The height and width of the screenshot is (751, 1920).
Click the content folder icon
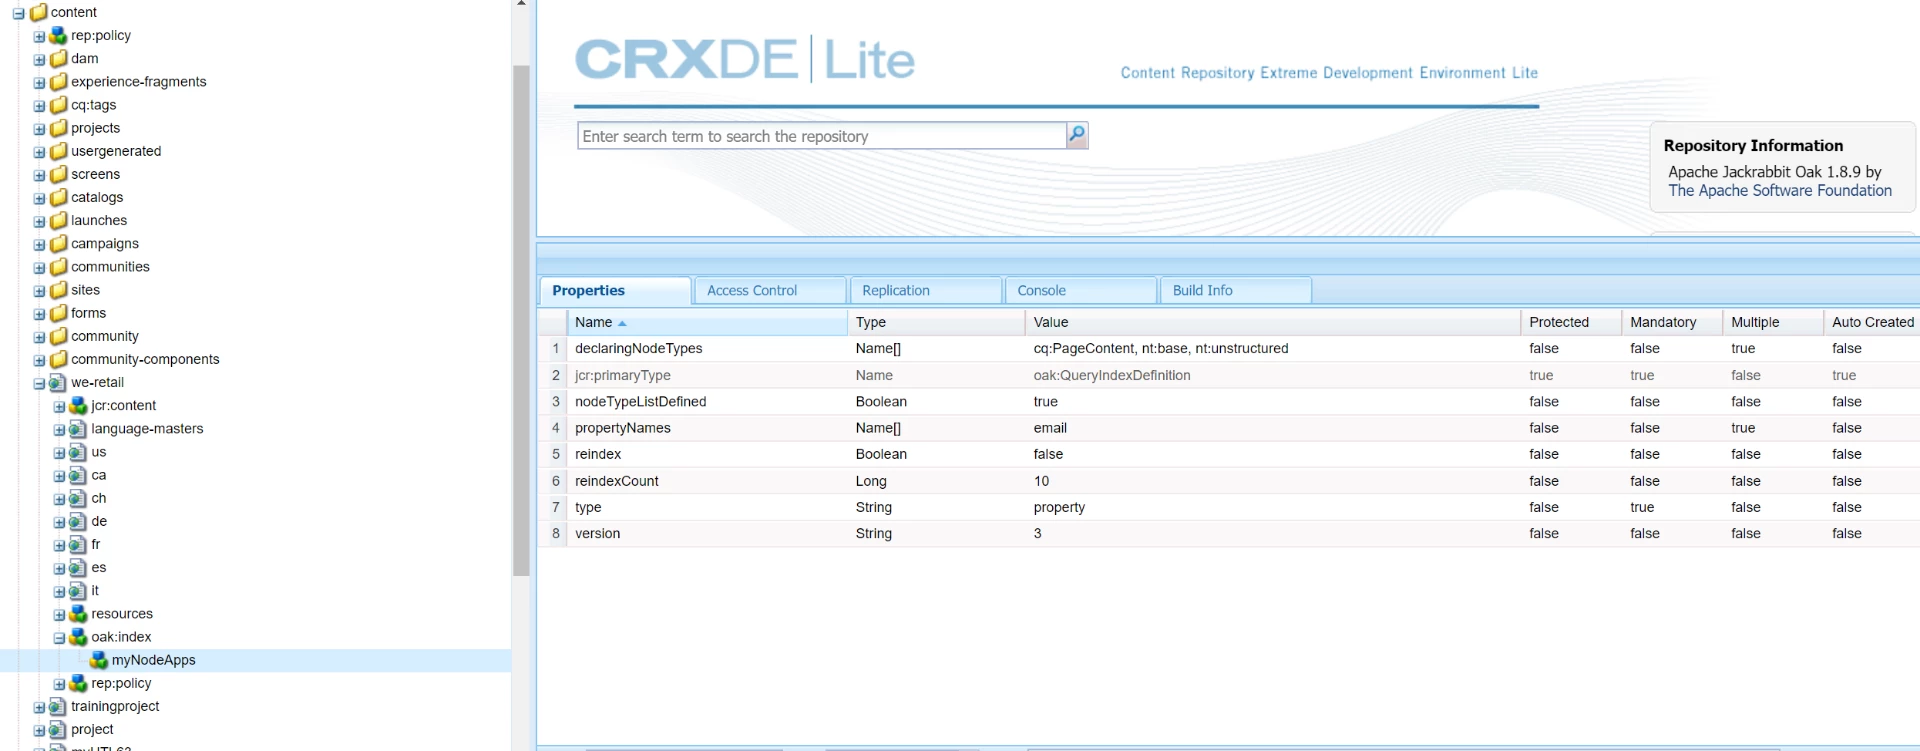point(39,12)
